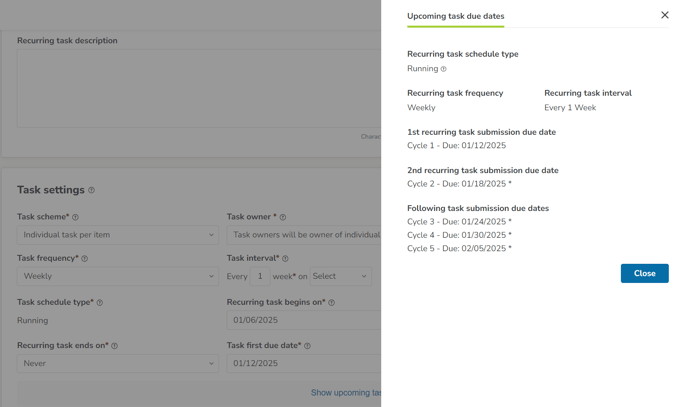Click the Show upcoming tasks link
The image size is (688, 407).
click(346, 393)
